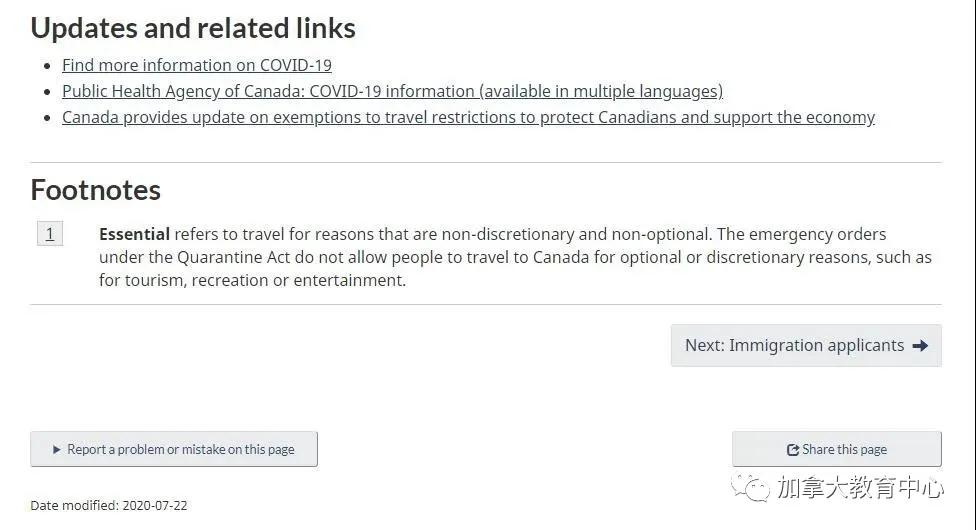Open Find more information on COVID-19 link
The image size is (976, 530).
coord(197,65)
